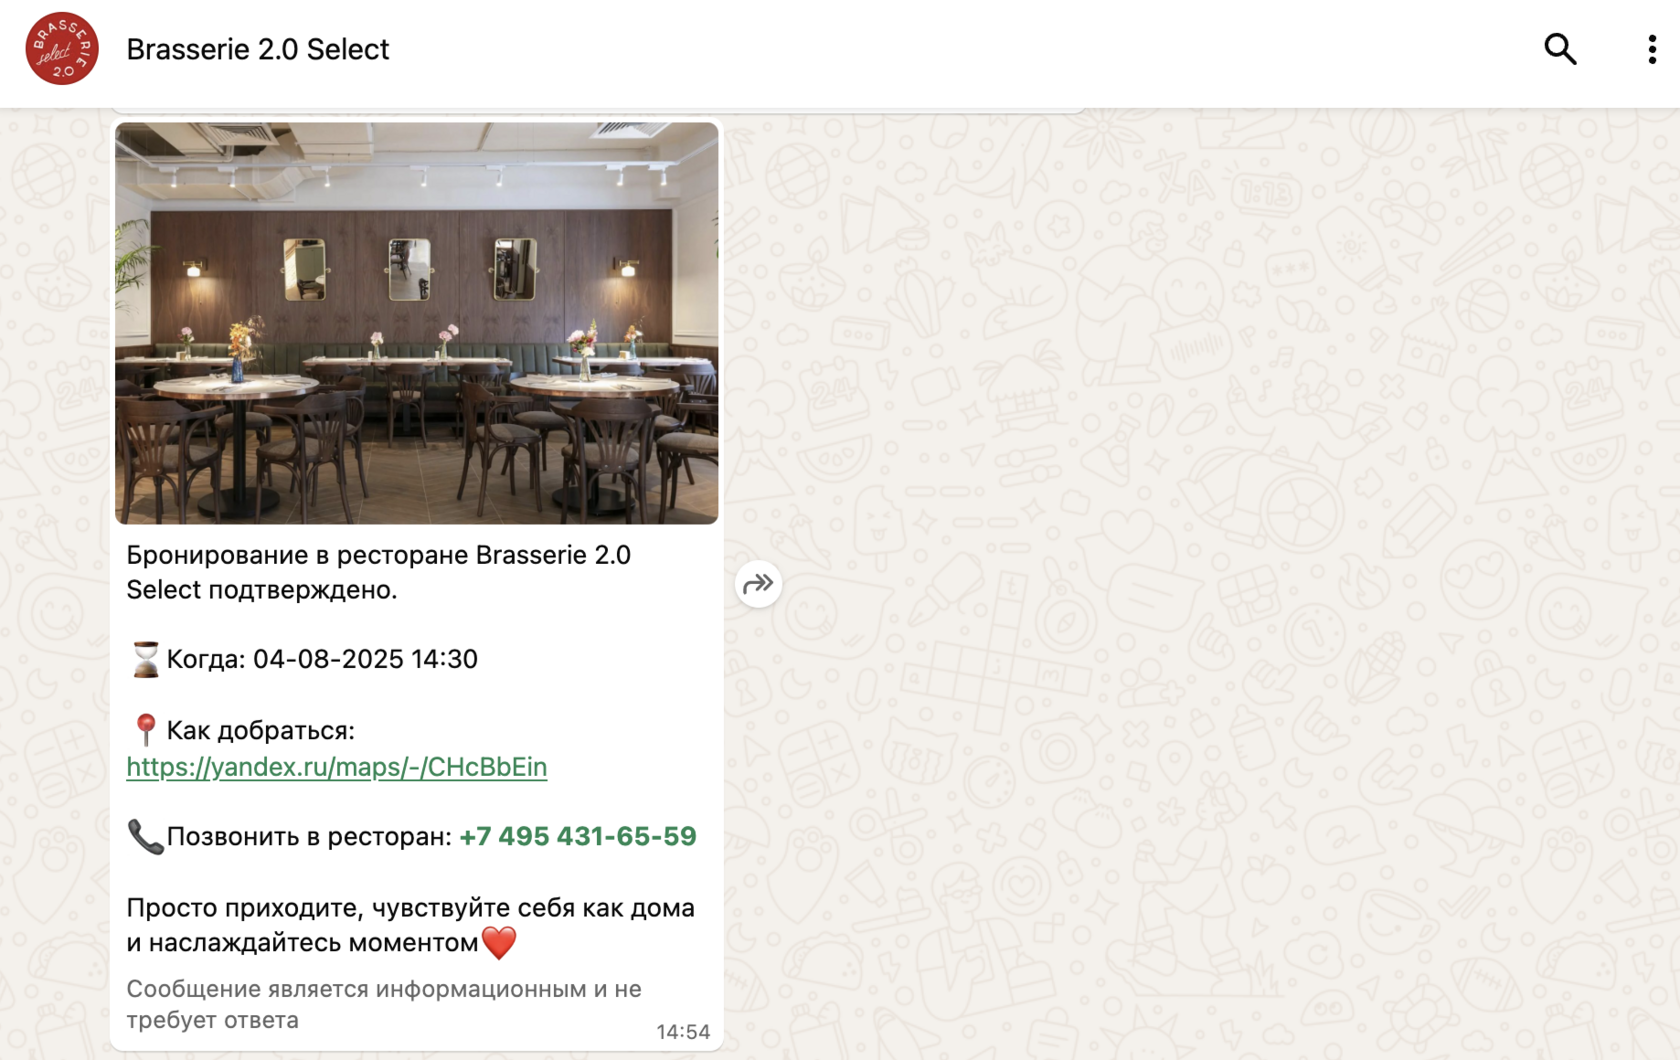Image resolution: width=1680 pixels, height=1060 pixels.
Task: Click the red pin emoji beside Как добраться
Action: point(145,730)
